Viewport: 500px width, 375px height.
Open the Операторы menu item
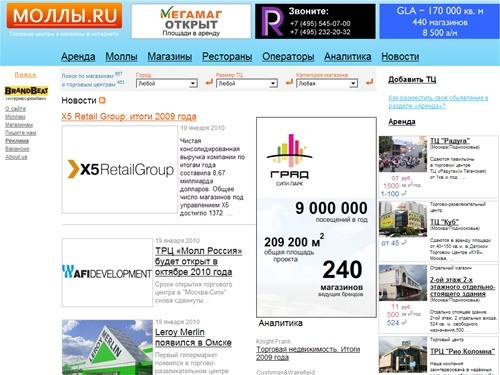click(x=288, y=57)
